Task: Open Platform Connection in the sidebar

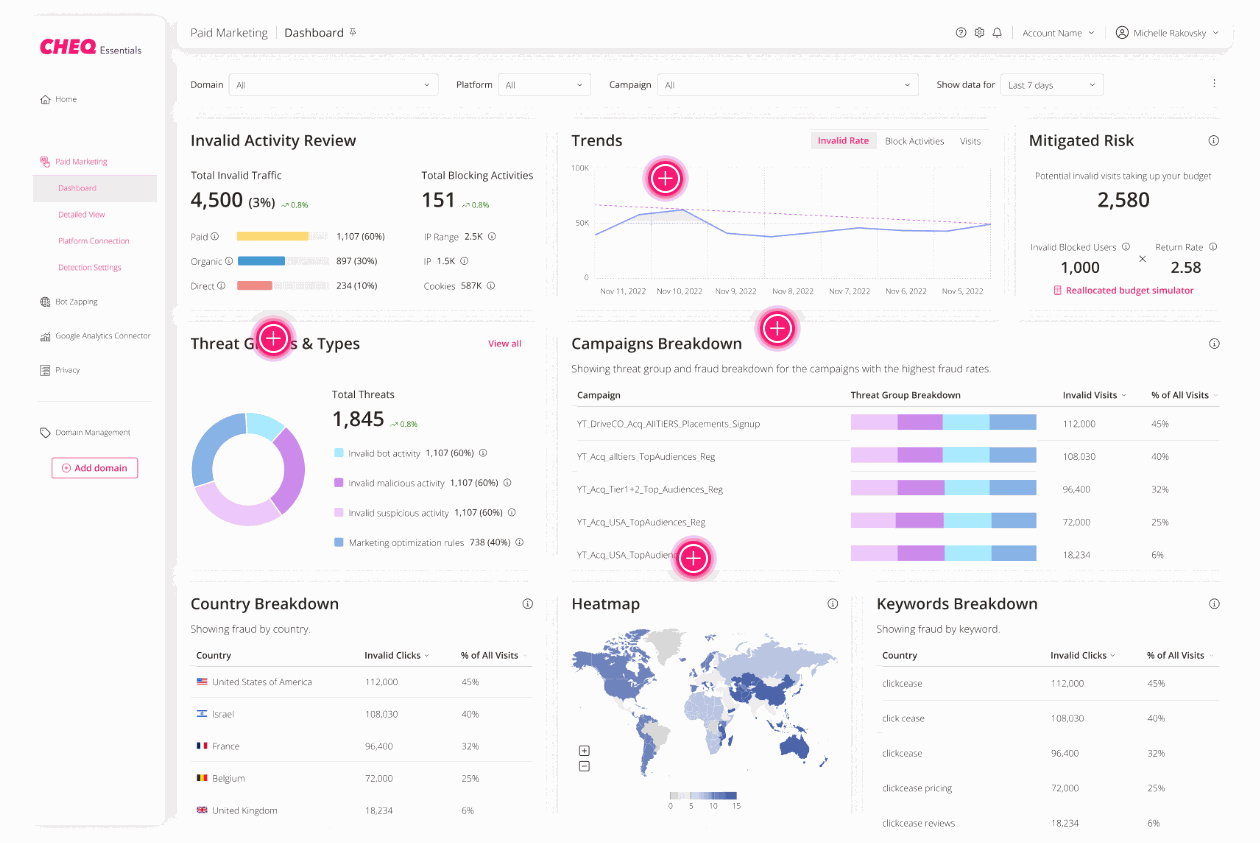Action: (94, 241)
